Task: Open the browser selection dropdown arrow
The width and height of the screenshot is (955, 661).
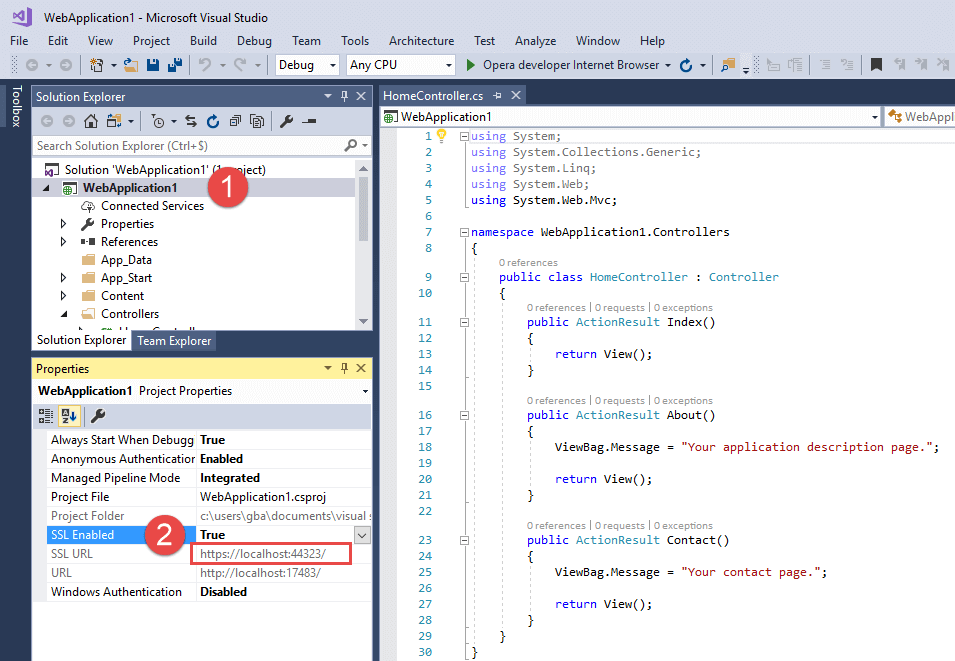Action: (668, 65)
